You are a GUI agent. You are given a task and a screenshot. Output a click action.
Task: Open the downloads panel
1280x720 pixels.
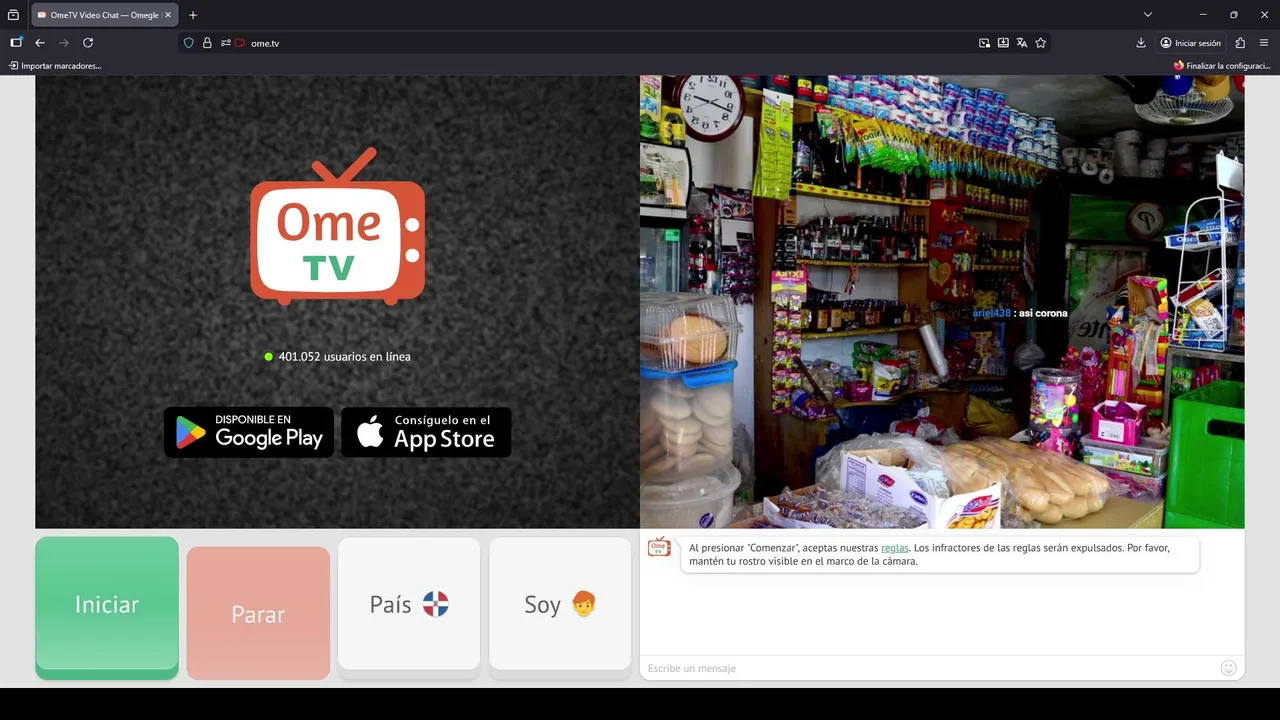[1141, 43]
